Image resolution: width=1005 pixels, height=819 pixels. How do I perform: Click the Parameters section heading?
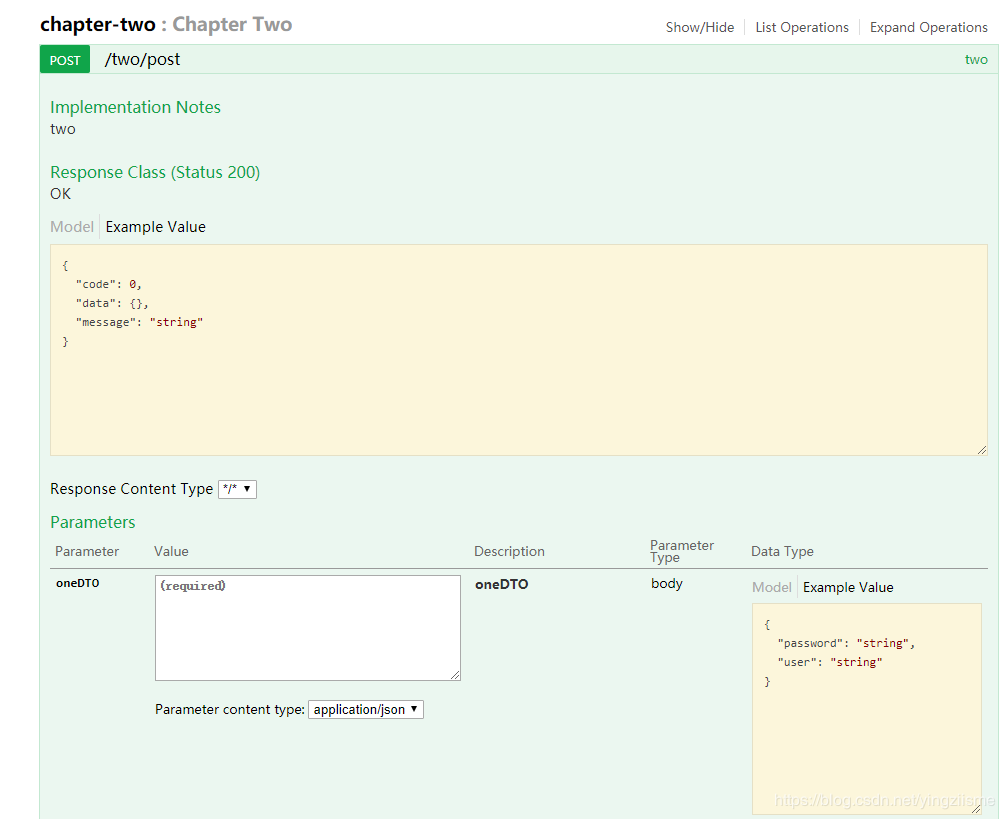pos(92,522)
